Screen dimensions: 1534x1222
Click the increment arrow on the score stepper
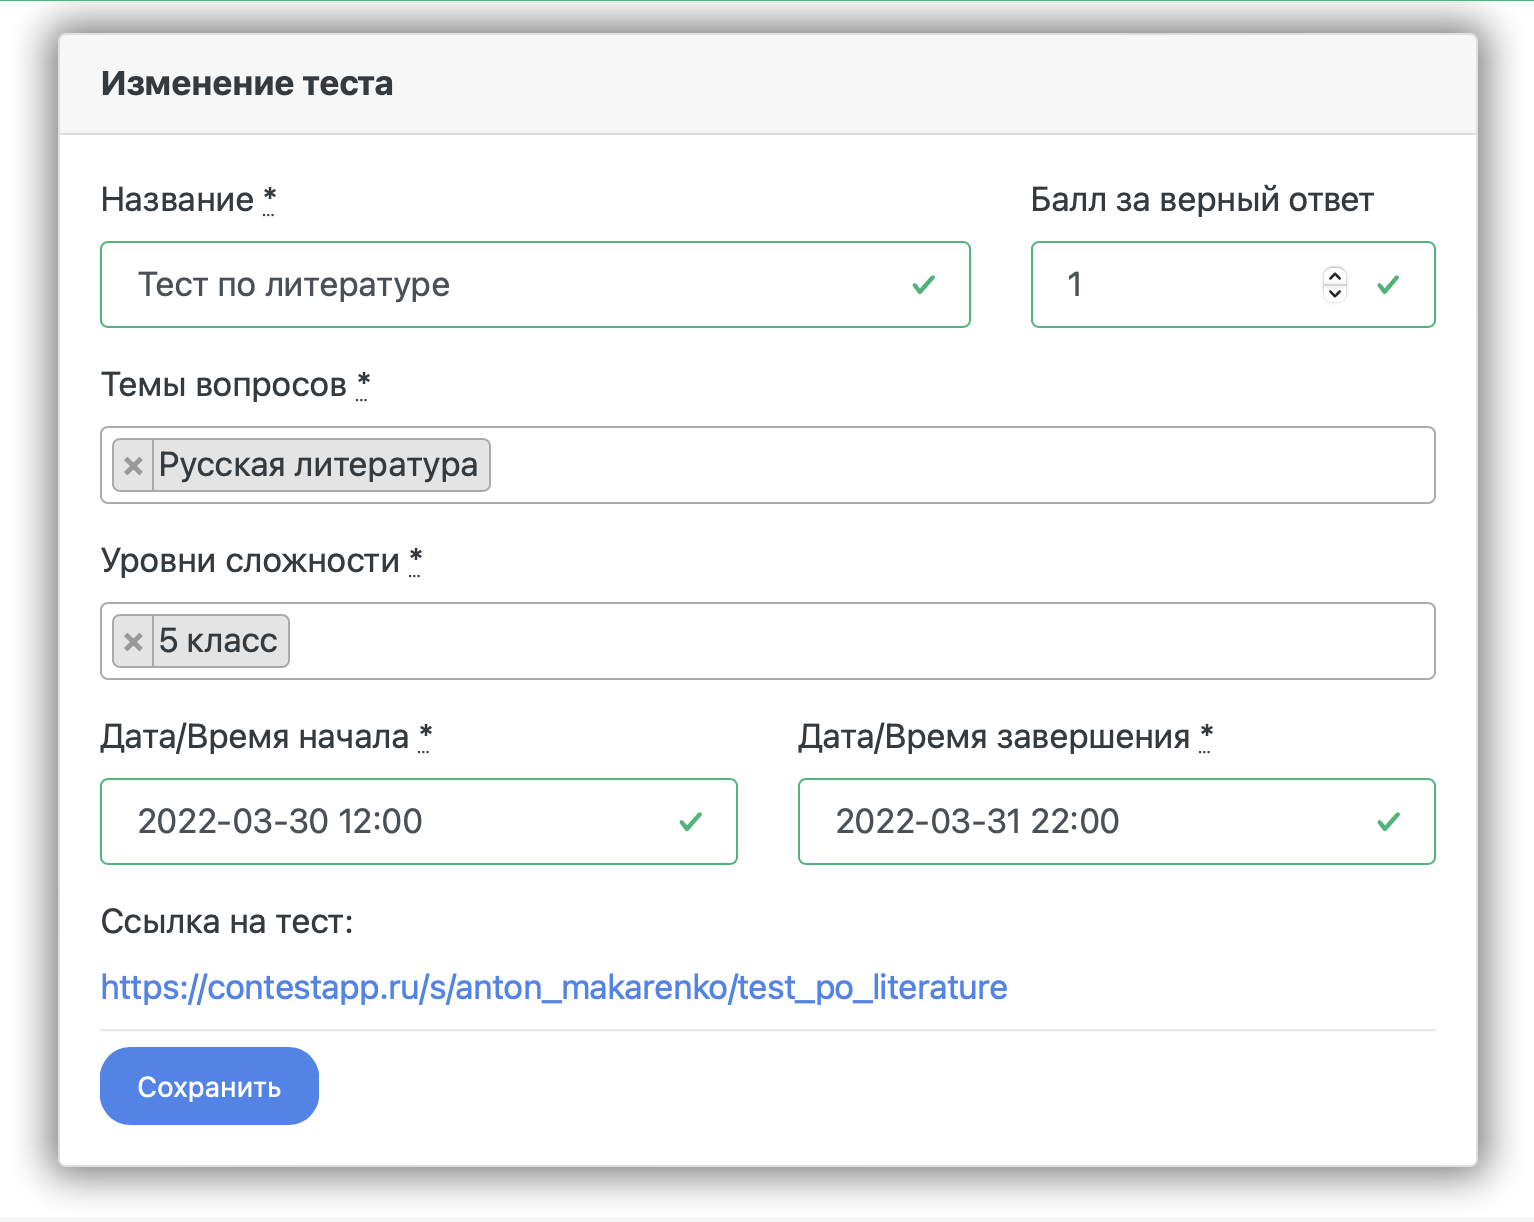pyautogui.click(x=1334, y=276)
